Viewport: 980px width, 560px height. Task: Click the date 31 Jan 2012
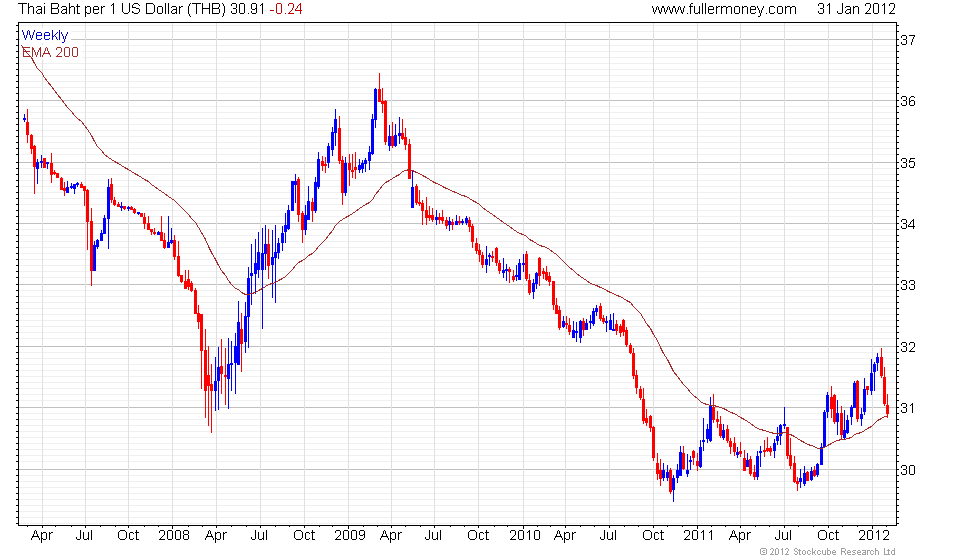pos(856,9)
